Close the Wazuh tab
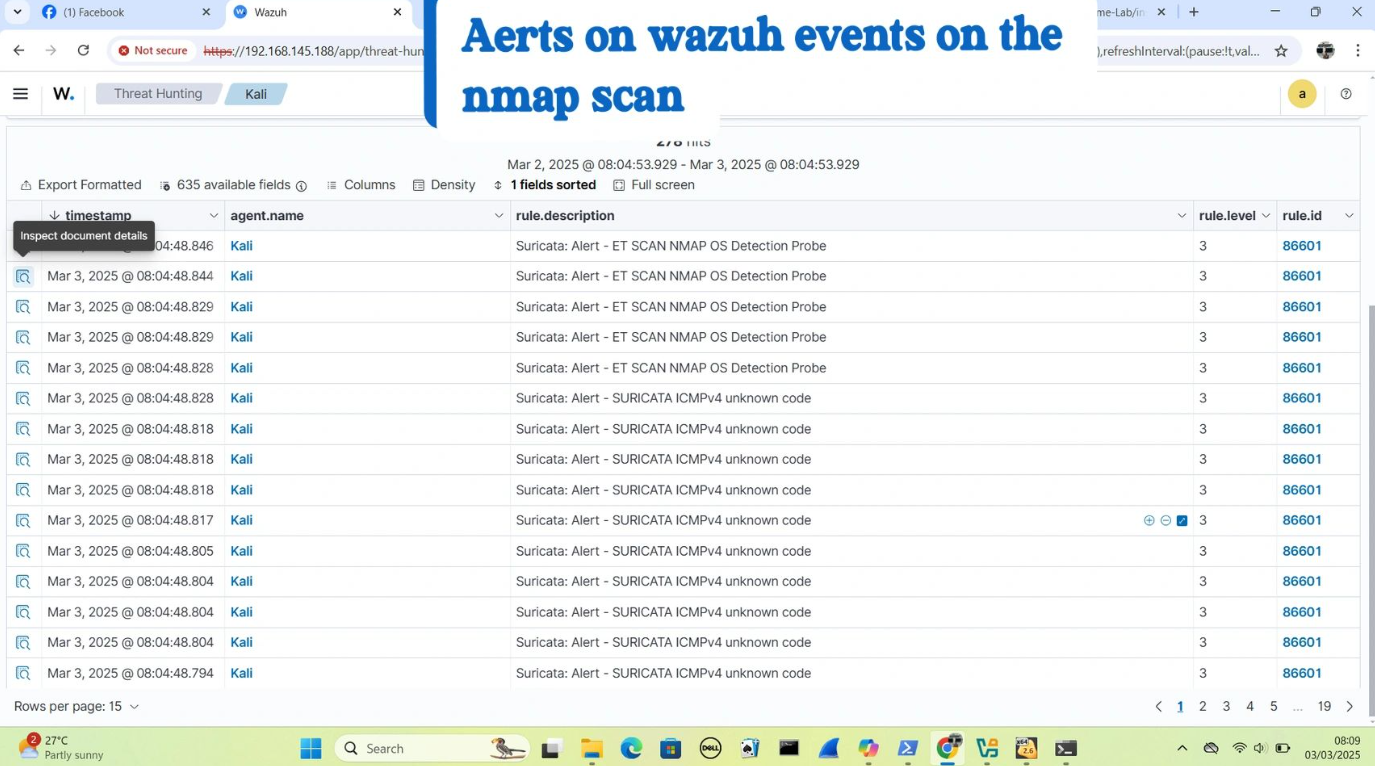The width and height of the screenshot is (1375, 766). tap(397, 12)
